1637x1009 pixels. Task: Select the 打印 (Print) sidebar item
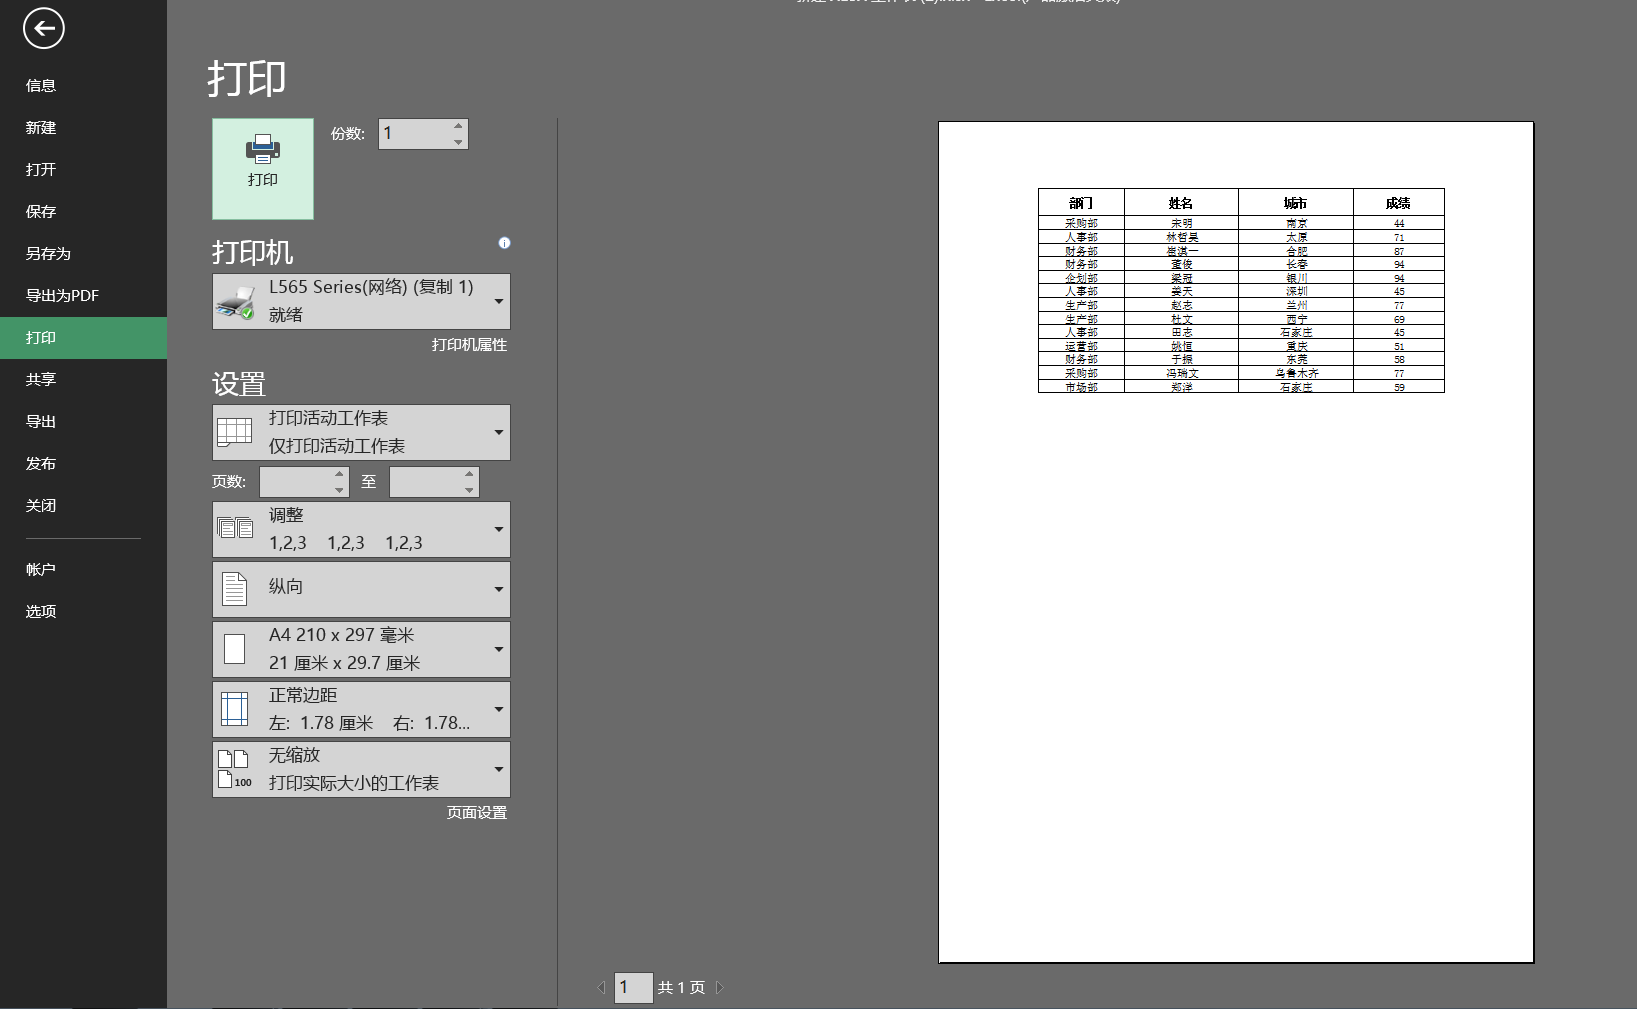83,338
